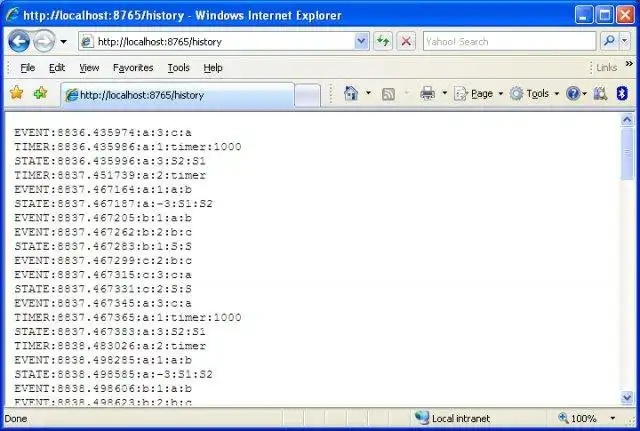Viewport: 640px width, 431px height.
Task: Click the Research toolbar icon
Action: click(600, 94)
